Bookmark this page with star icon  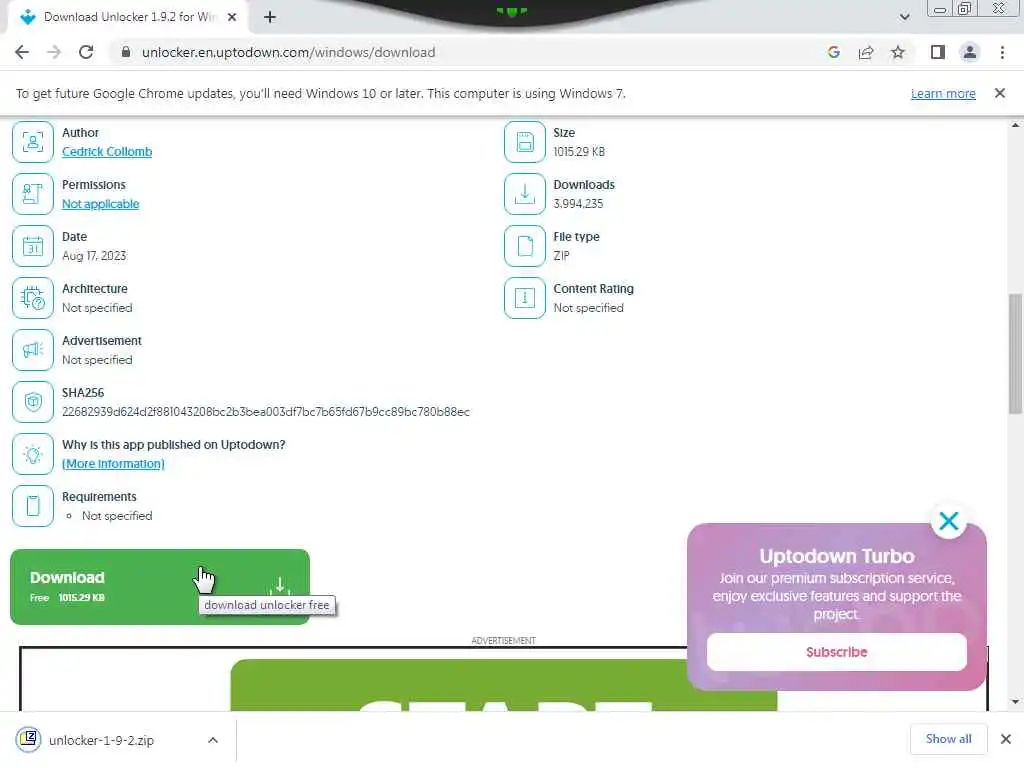[x=898, y=52]
